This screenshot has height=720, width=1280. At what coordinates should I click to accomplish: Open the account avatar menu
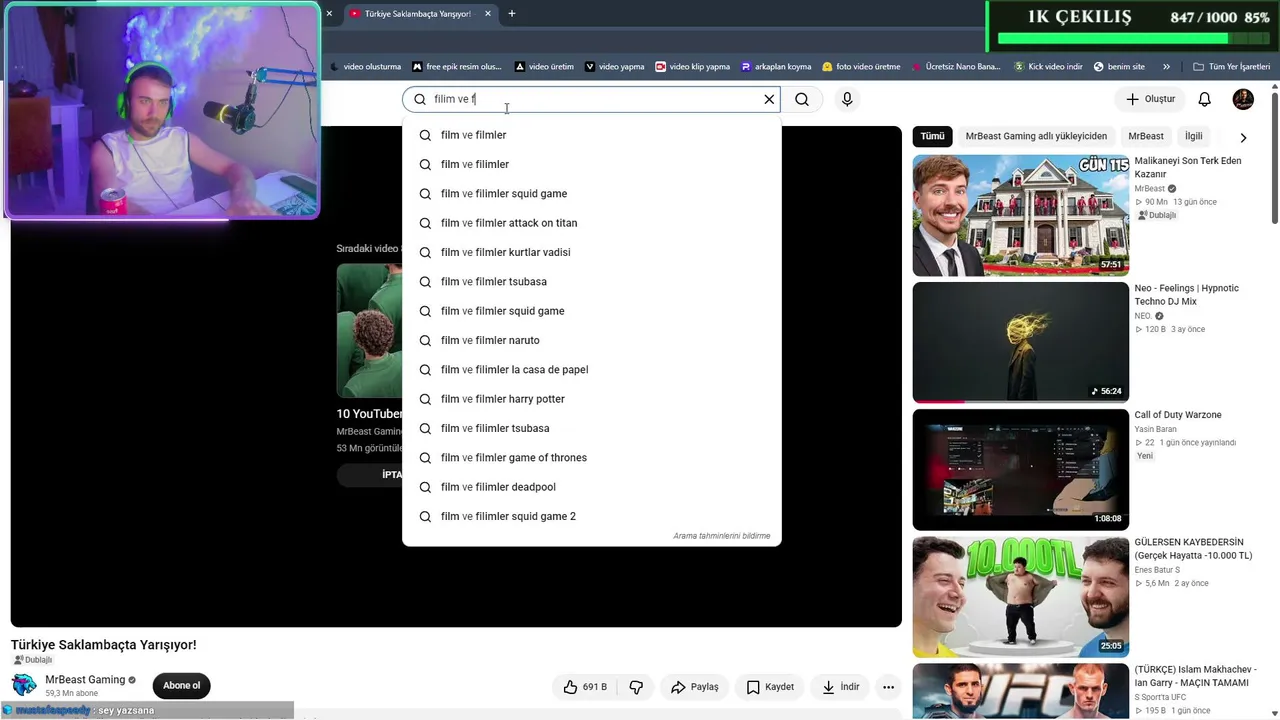[1243, 99]
